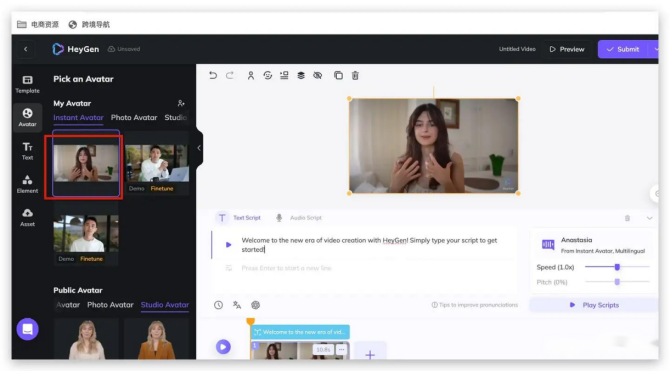Click the 'Press Enter to start a new line' field
Viewport: 670px width, 371px height.
286,268
